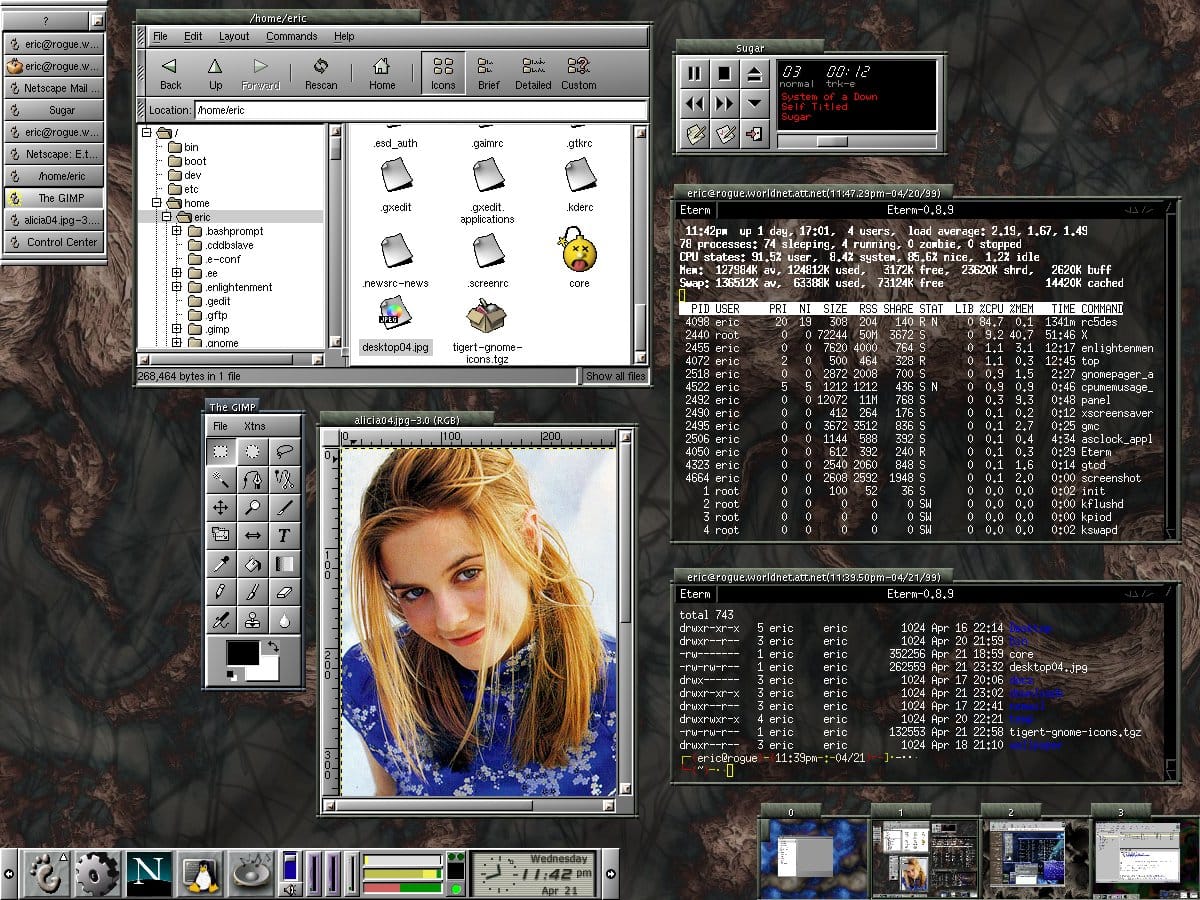The width and height of the screenshot is (1200, 900).
Task: Pick the Clone stamp tool
Action: tap(253, 620)
